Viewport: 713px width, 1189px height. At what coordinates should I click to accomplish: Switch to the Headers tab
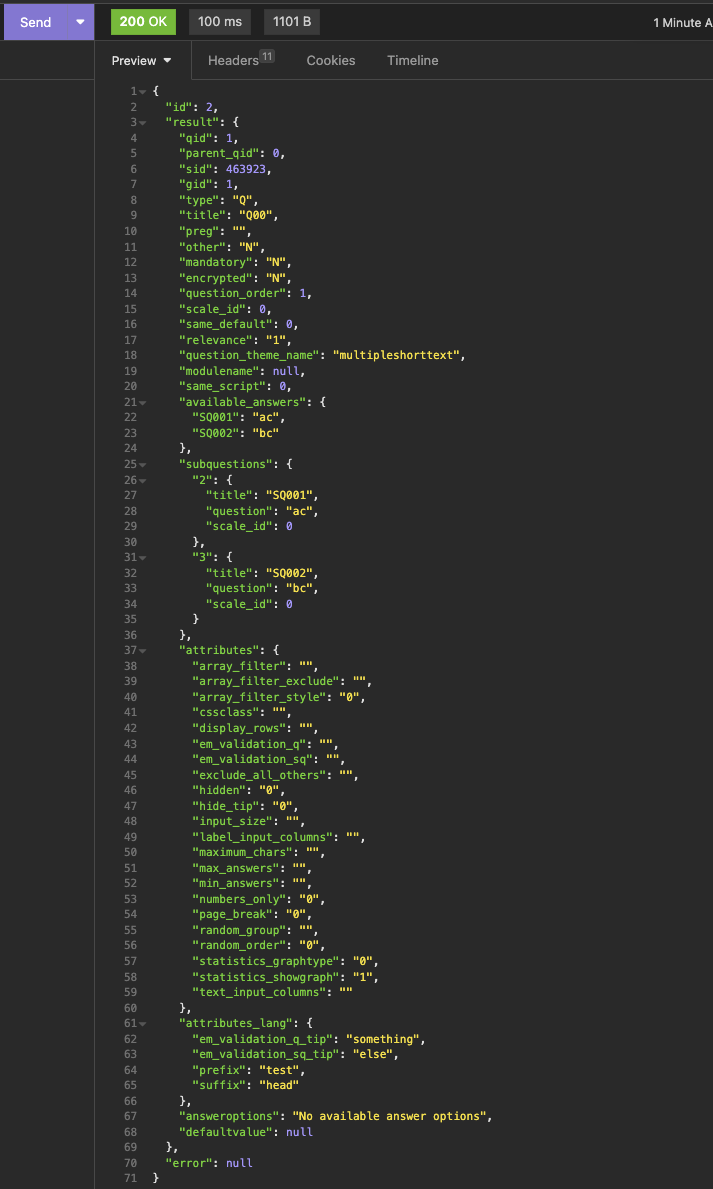pos(240,61)
